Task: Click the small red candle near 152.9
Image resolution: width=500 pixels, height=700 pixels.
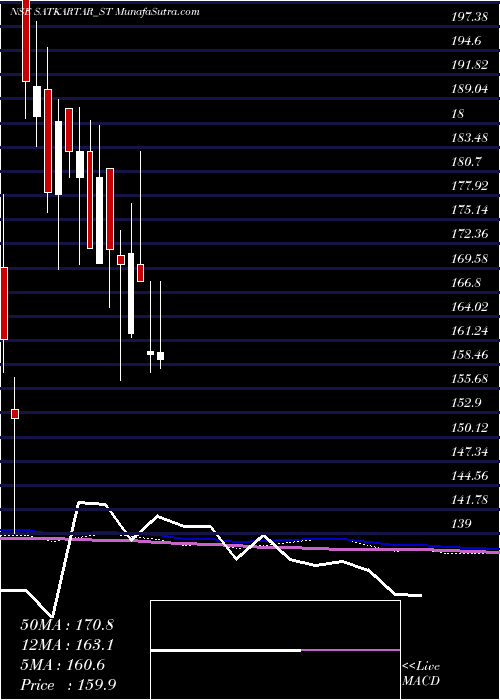Action: click(x=15, y=414)
